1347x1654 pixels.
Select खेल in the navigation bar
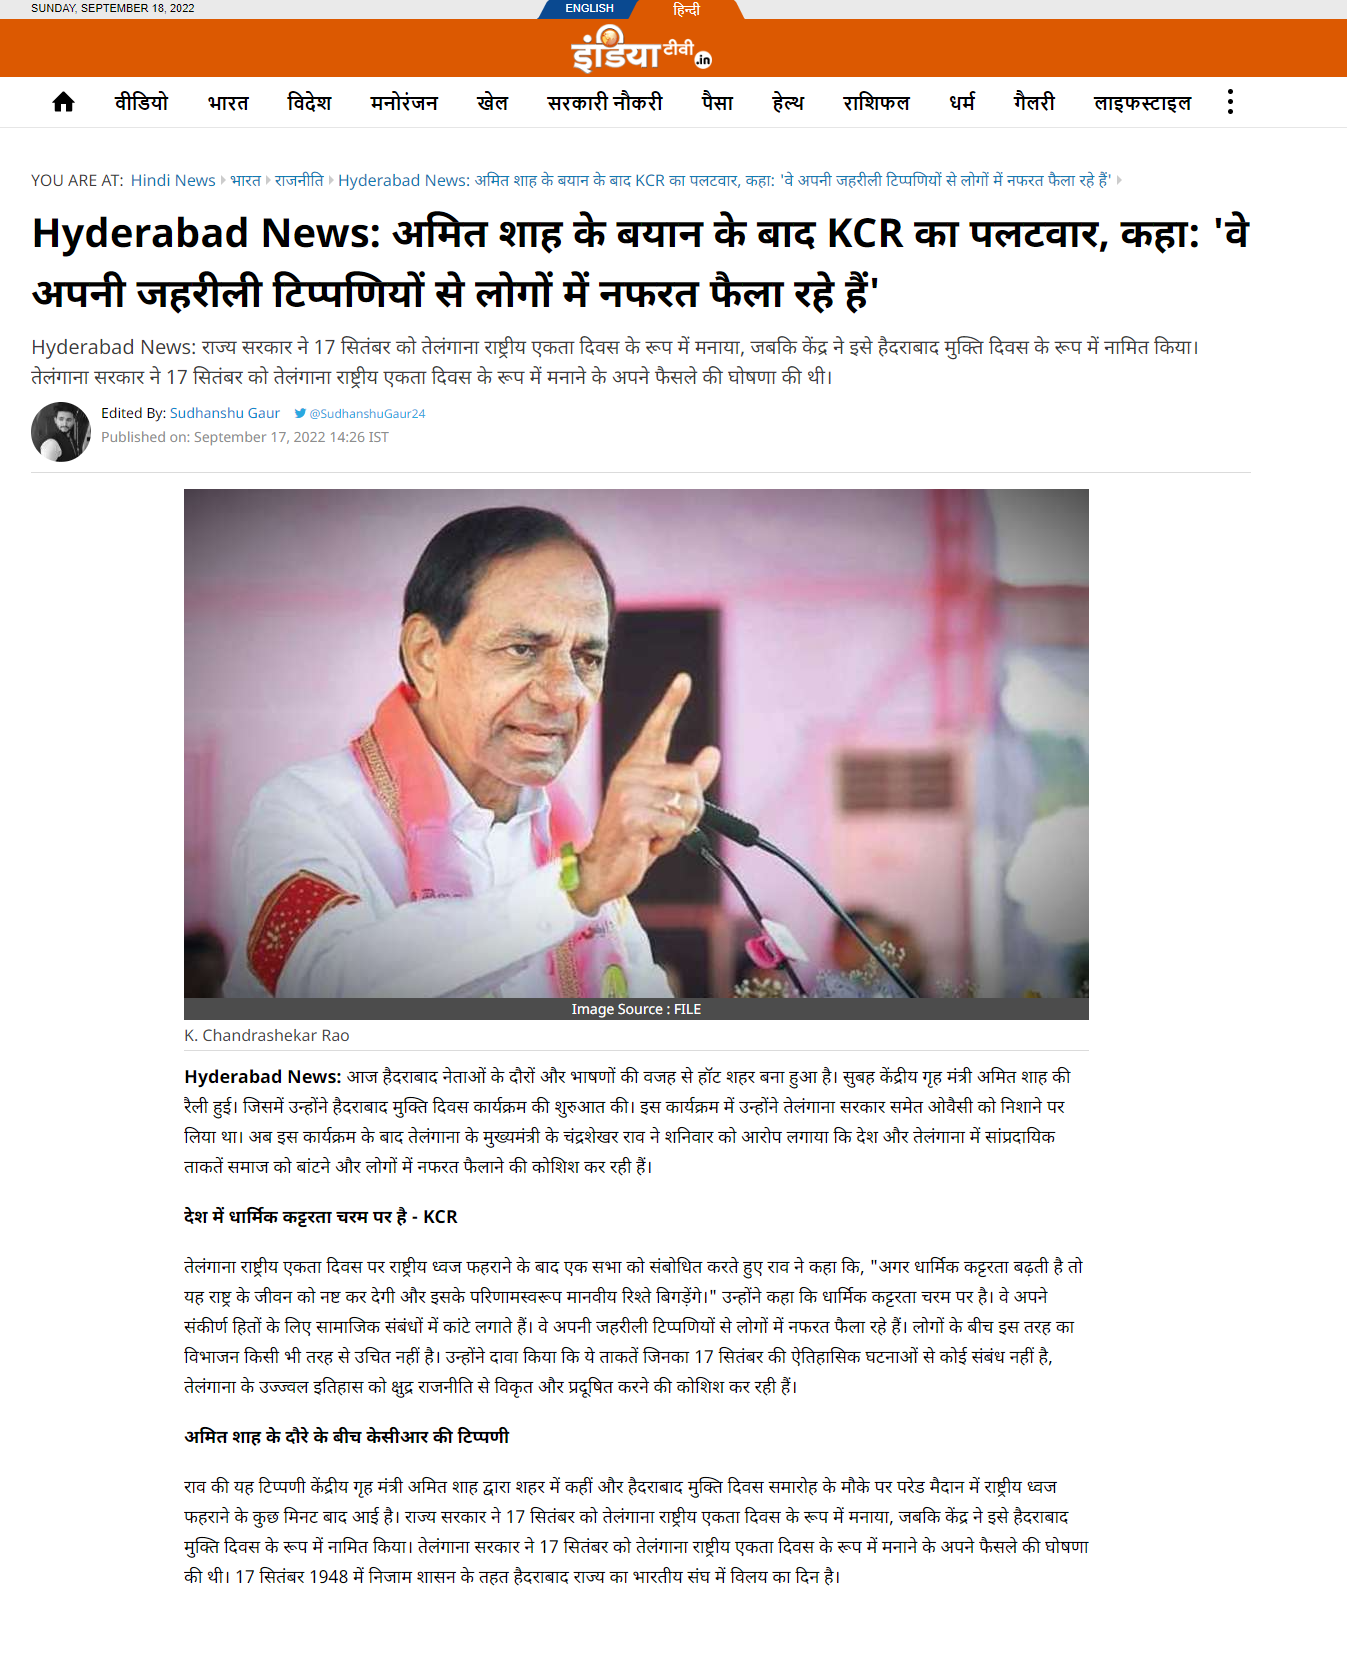(x=492, y=102)
